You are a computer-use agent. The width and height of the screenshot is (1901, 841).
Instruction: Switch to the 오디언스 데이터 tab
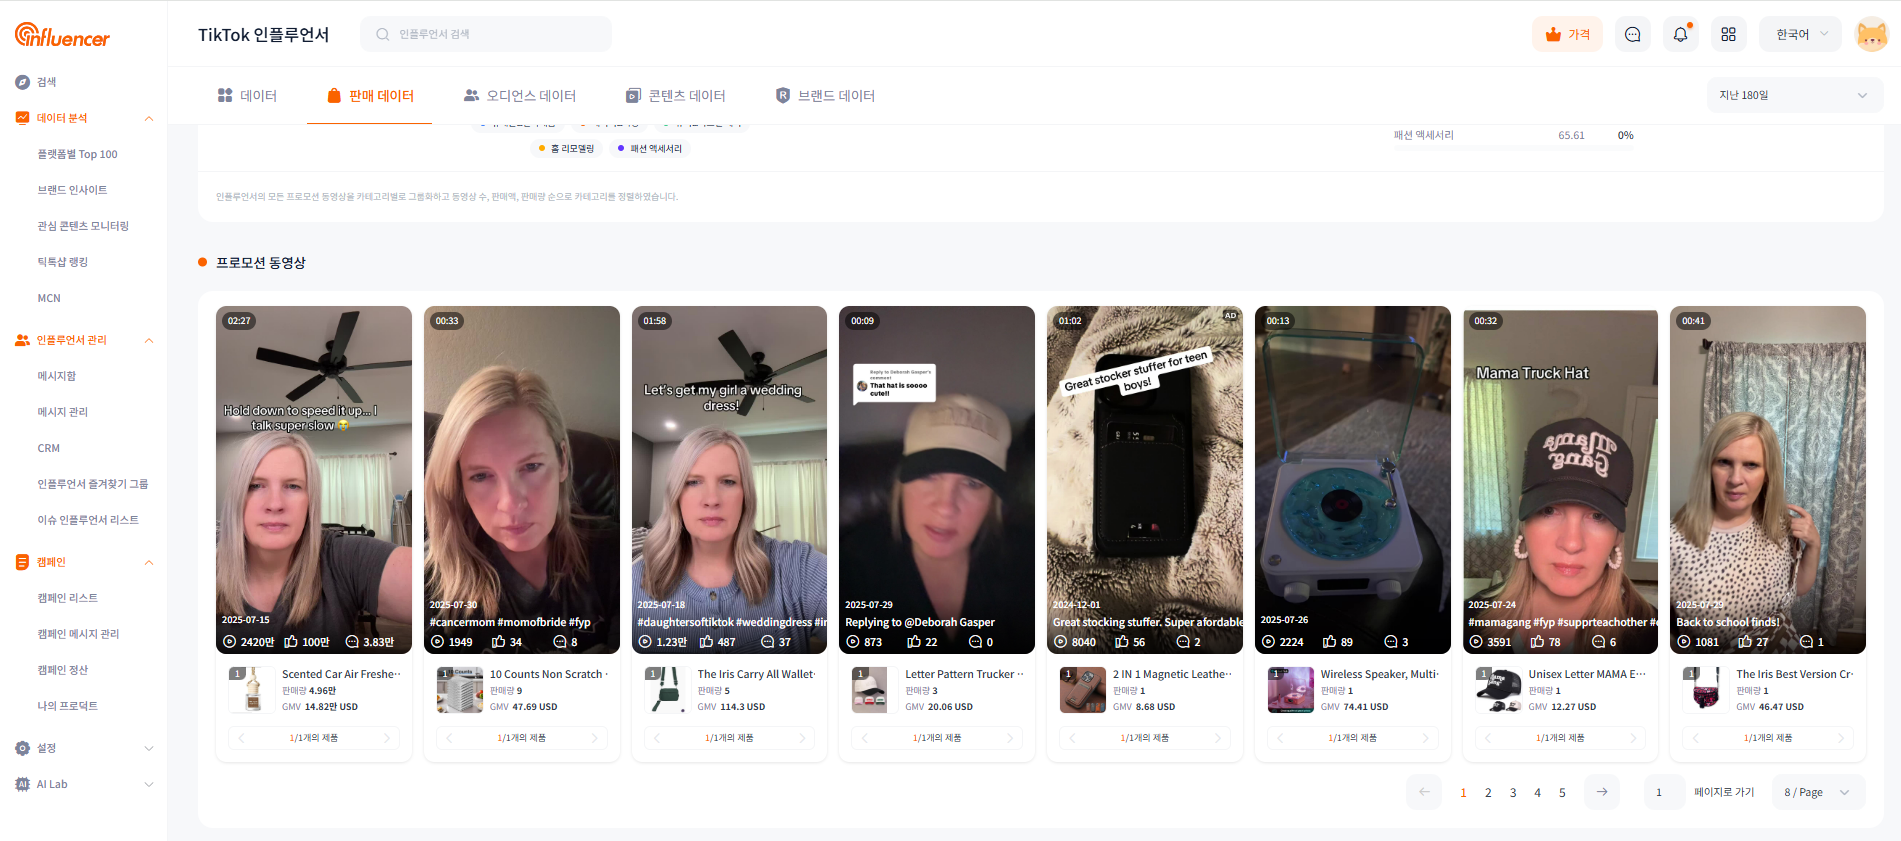(x=520, y=96)
